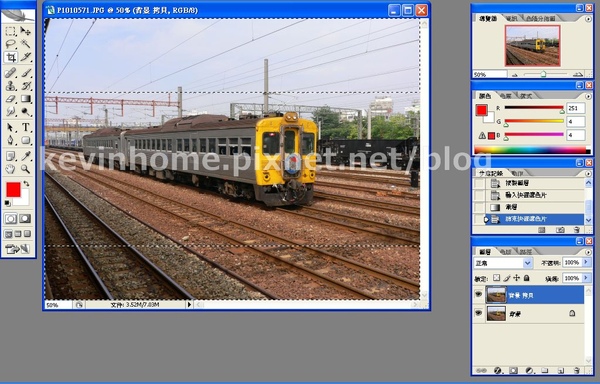
Task: Swap foreground and background colors icon
Action: coord(26,184)
